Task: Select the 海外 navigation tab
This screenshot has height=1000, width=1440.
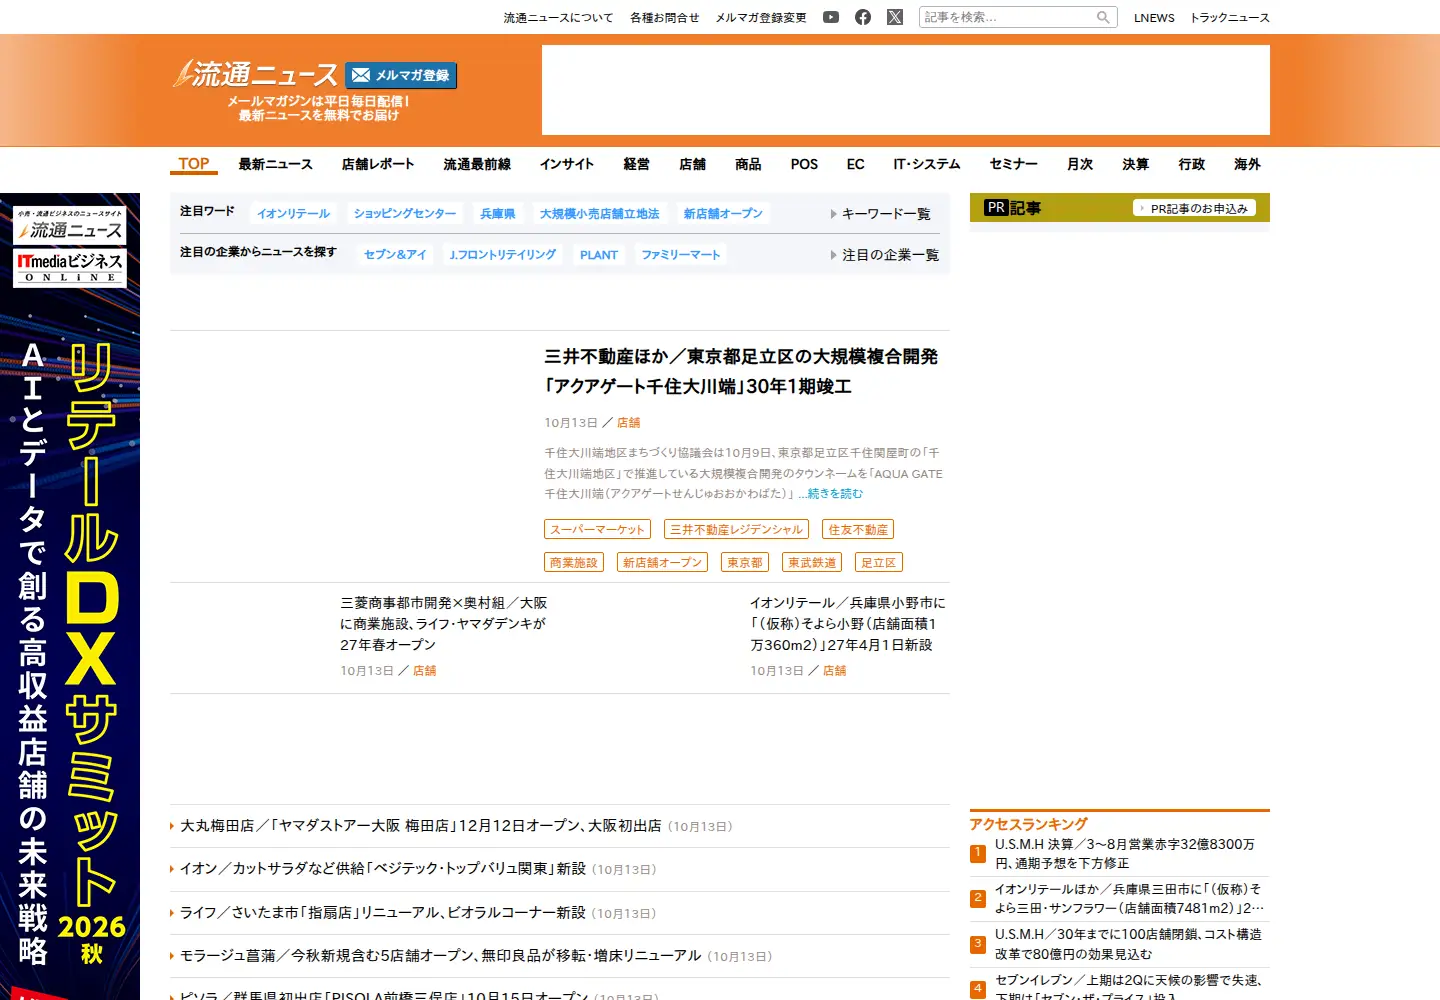Action: (1247, 164)
